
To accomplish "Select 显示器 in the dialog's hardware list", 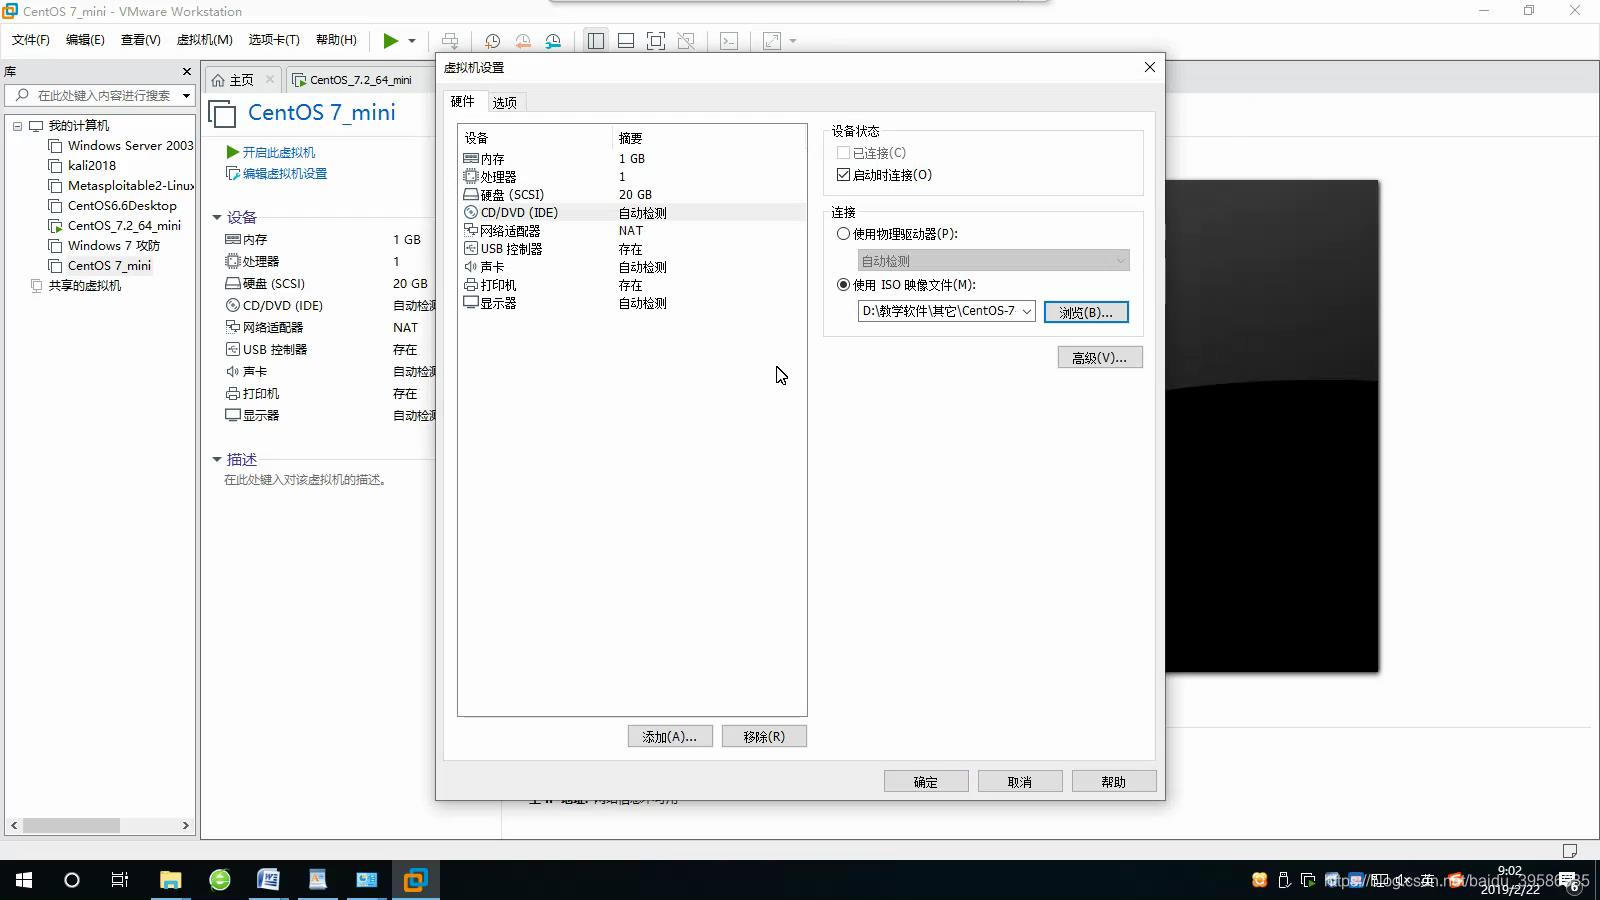I will tap(632, 302).
